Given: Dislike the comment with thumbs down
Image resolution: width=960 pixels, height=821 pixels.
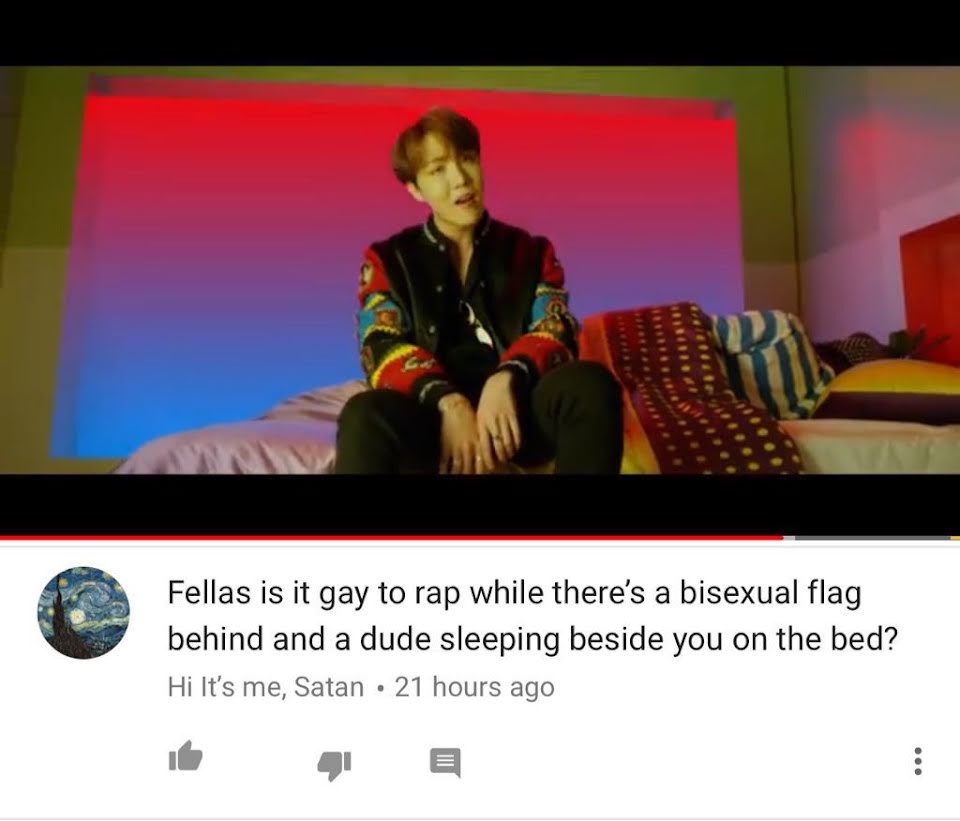Looking at the screenshot, I should point(334,765).
